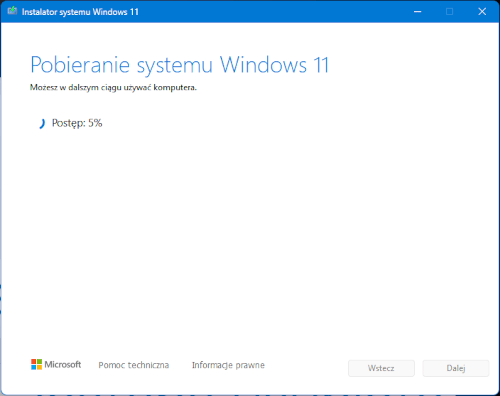Click text Możesz w dalszym ciągu używać komputera
Image resolution: width=500 pixels, height=396 pixels.
click(x=113, y=88)
